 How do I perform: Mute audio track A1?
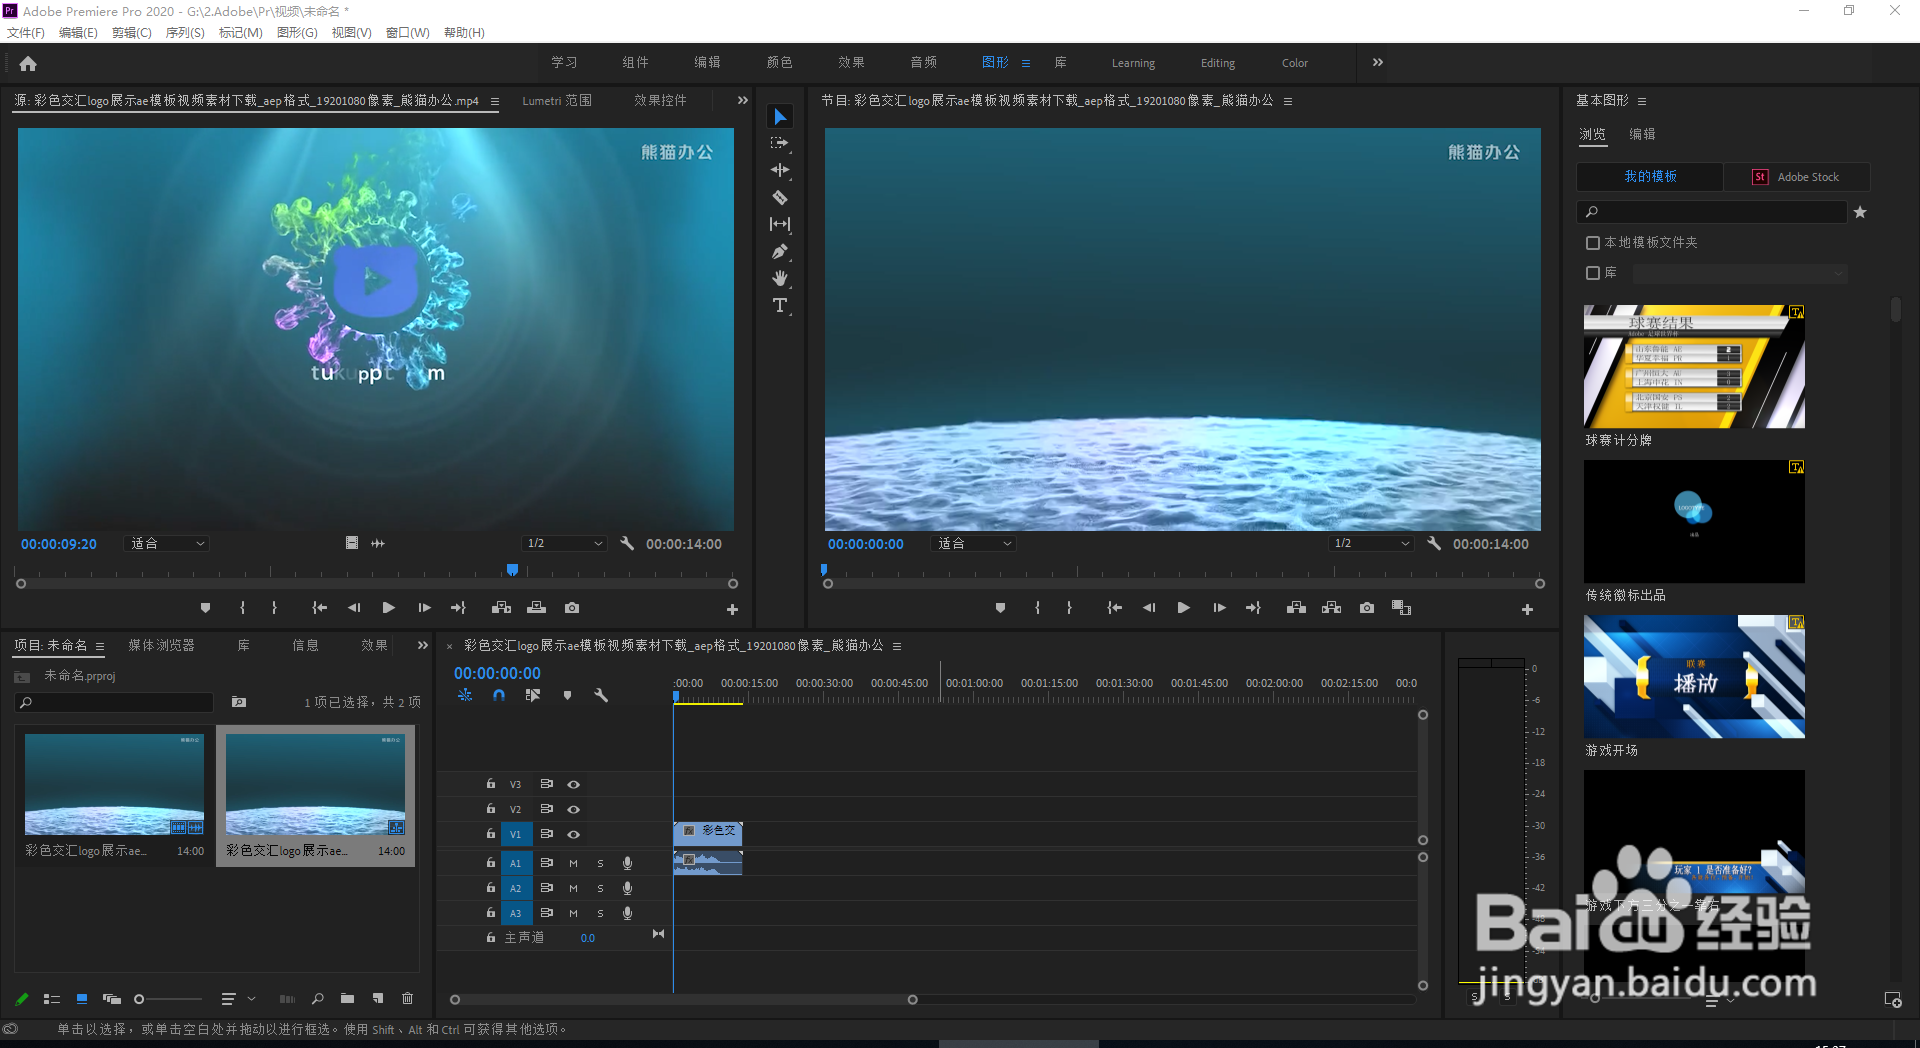pos(574,863)
